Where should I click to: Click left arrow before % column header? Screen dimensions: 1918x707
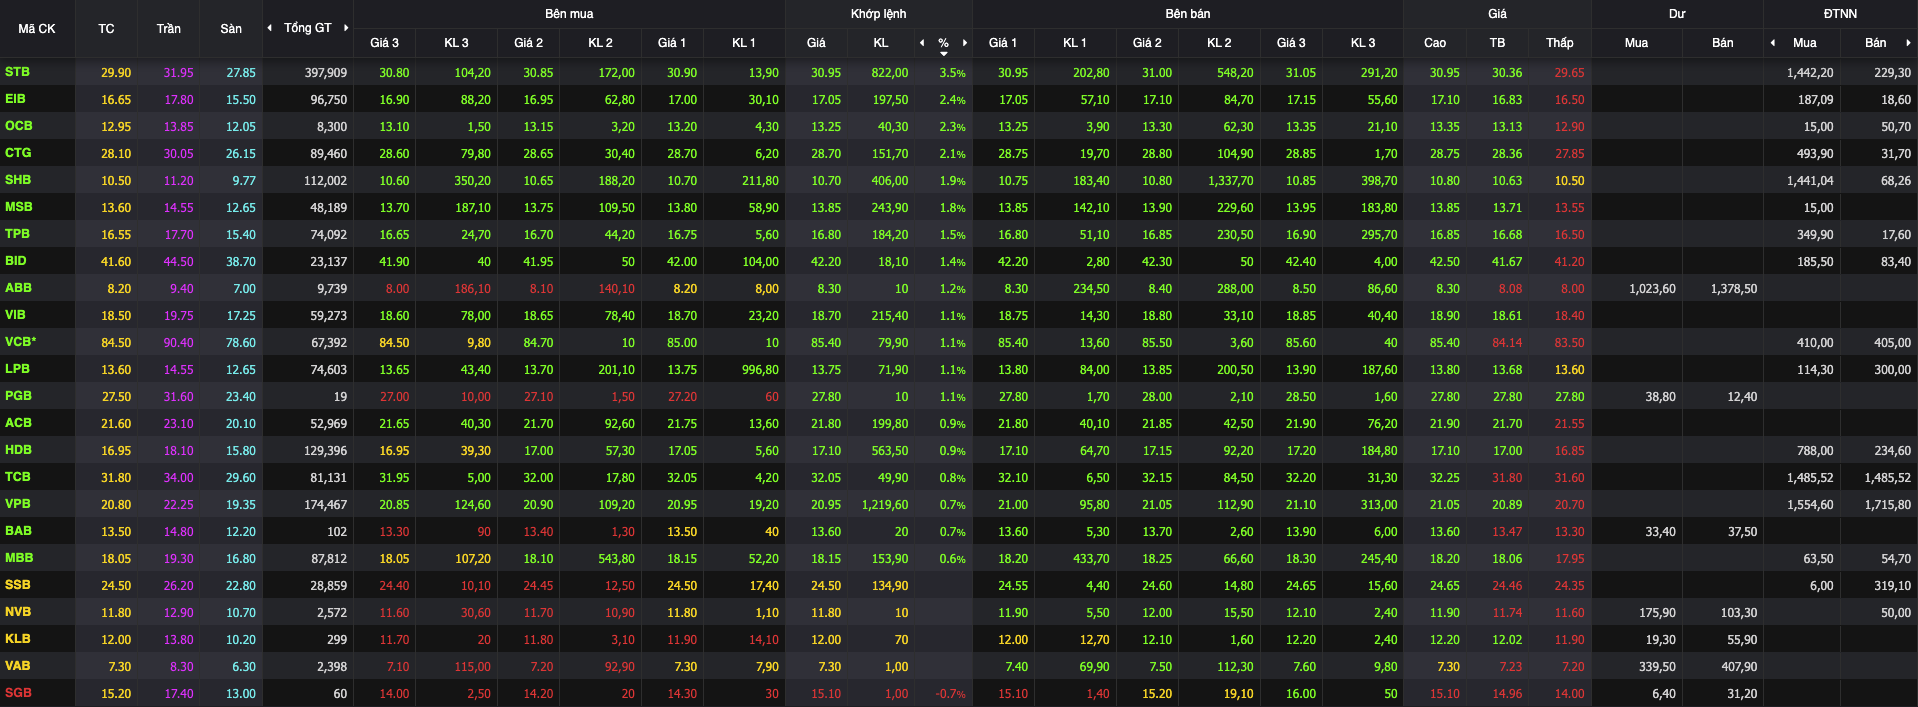922,43
